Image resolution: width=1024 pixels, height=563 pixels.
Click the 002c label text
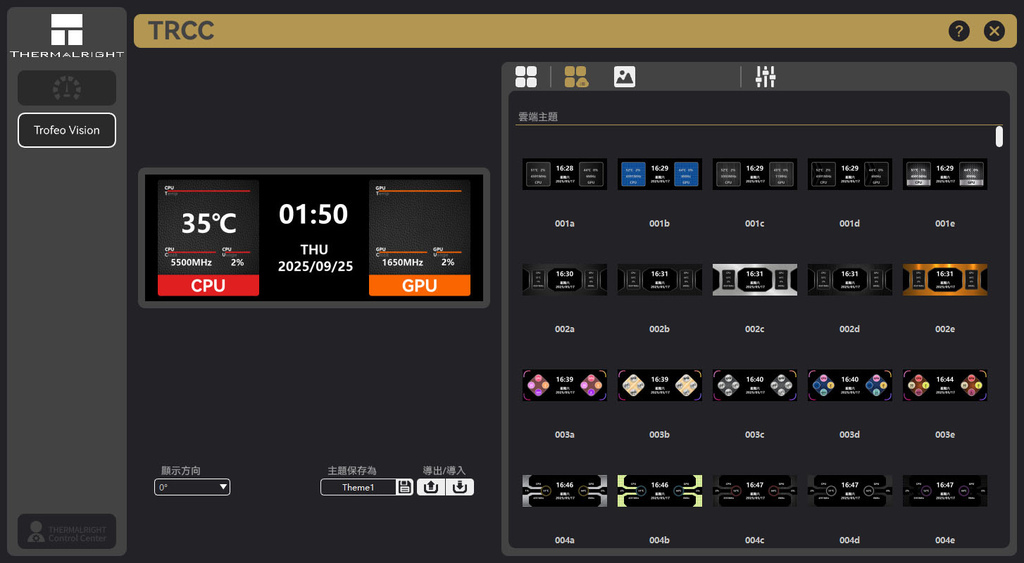click(x=755, y=329)
